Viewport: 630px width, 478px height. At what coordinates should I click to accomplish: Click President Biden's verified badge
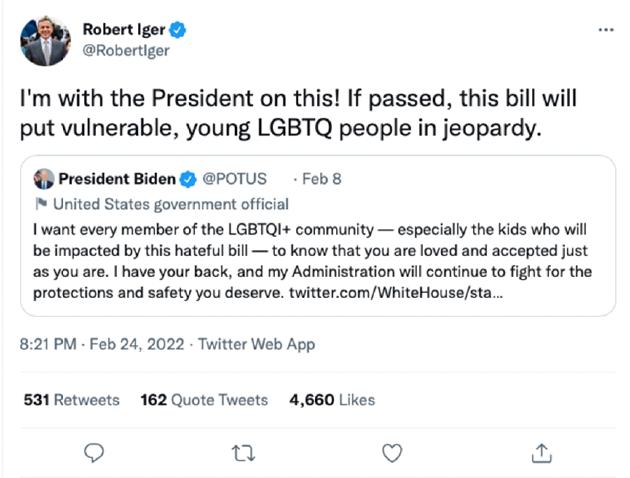coord(188,179)
